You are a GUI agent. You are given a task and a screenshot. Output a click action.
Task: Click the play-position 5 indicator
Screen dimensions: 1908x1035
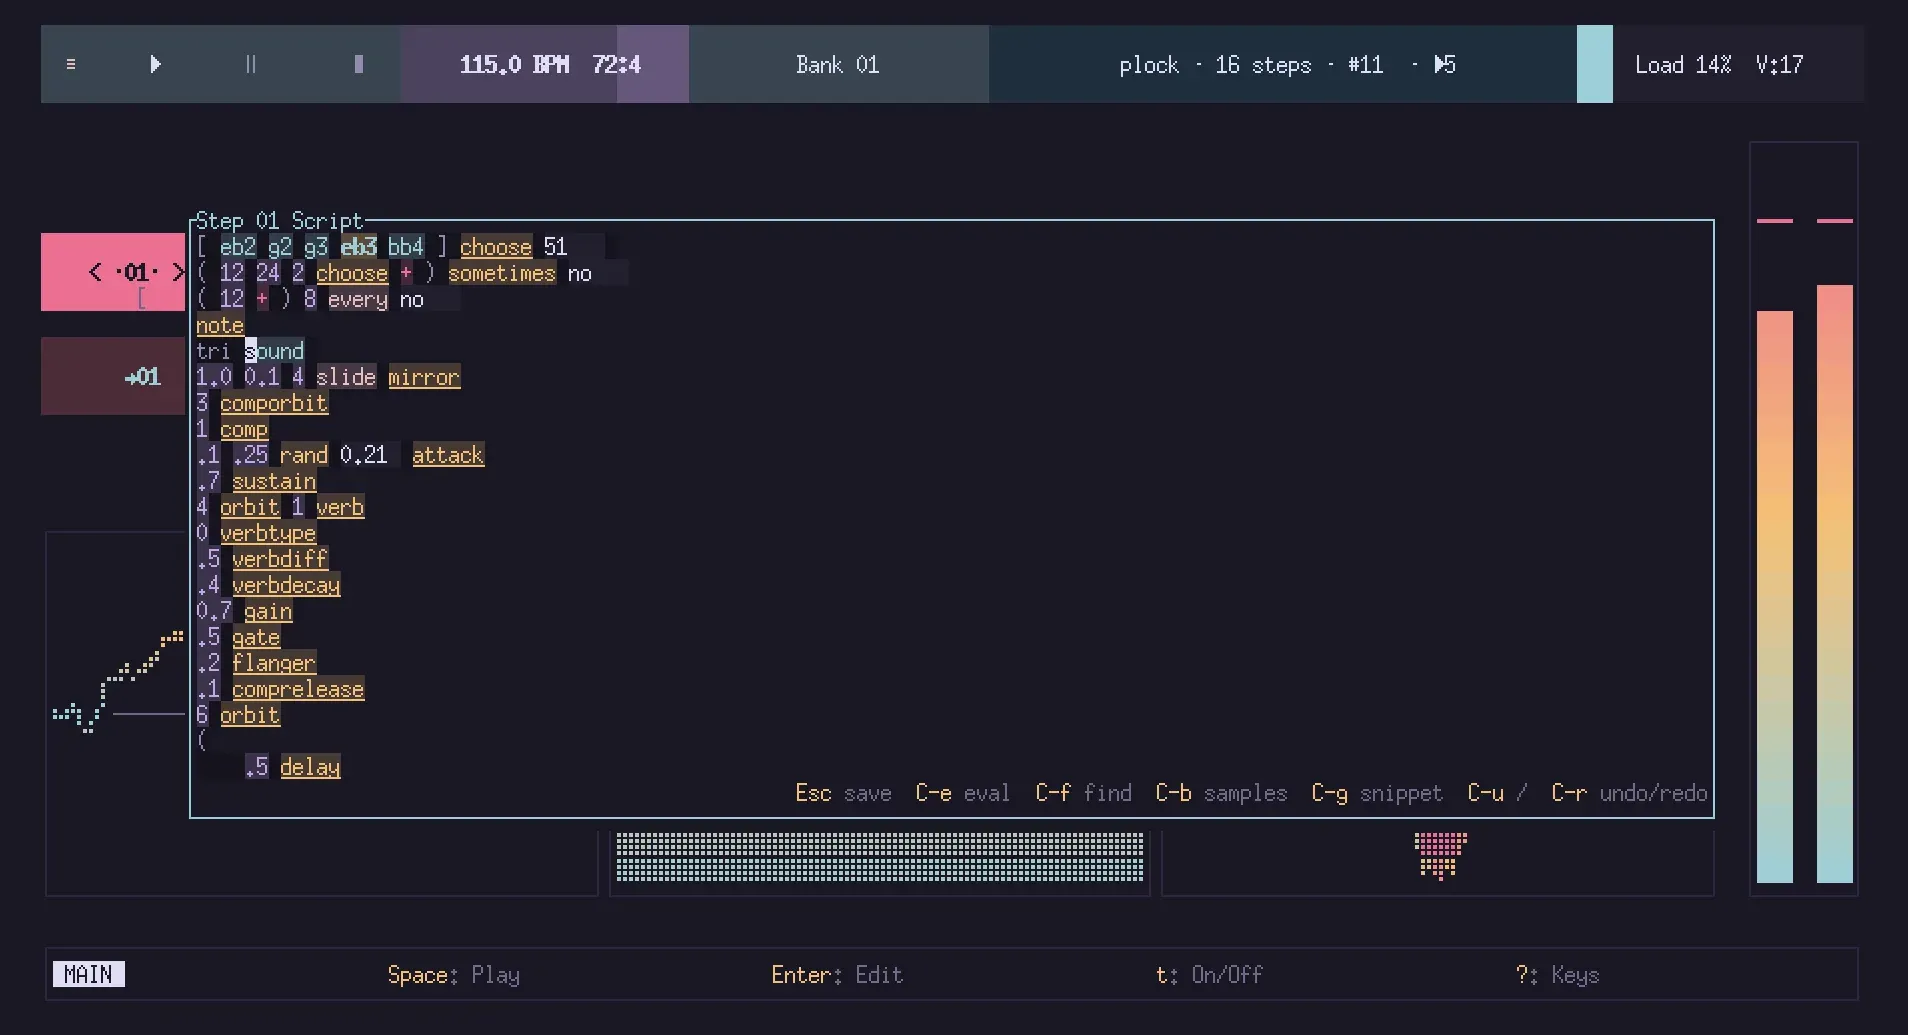pos(1445,65)
